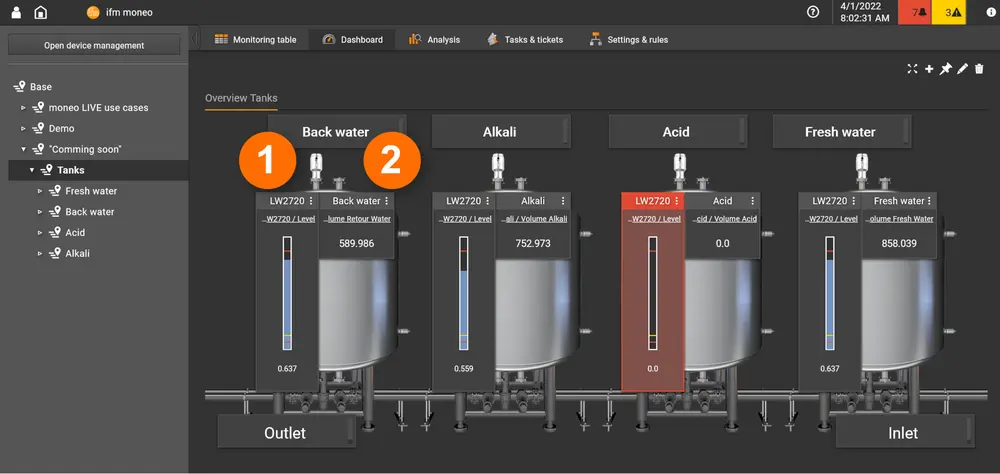
Task: Click the Back water level gauge bar
Action: click(x=287, y=293)
